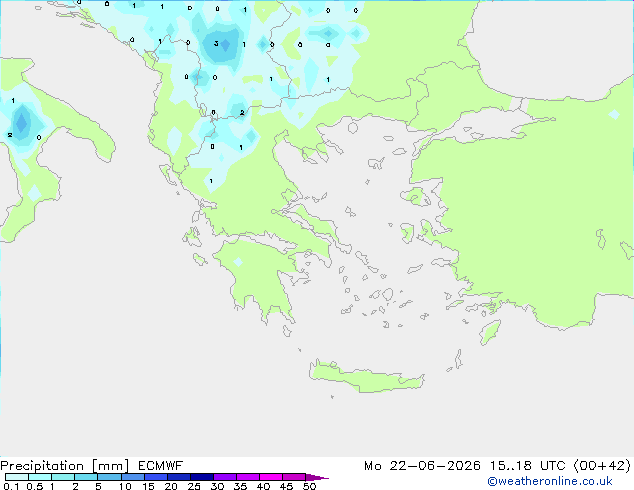
Task: Click the 'Precipitation' title text
Action: click(x=42, y=466)
